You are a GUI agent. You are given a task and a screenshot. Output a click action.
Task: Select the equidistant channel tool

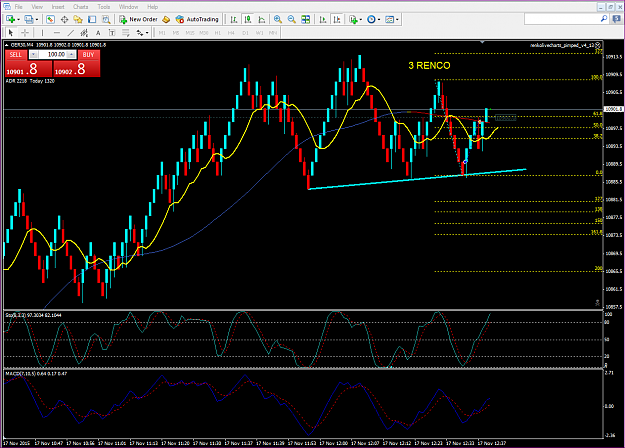coord(84,33)
